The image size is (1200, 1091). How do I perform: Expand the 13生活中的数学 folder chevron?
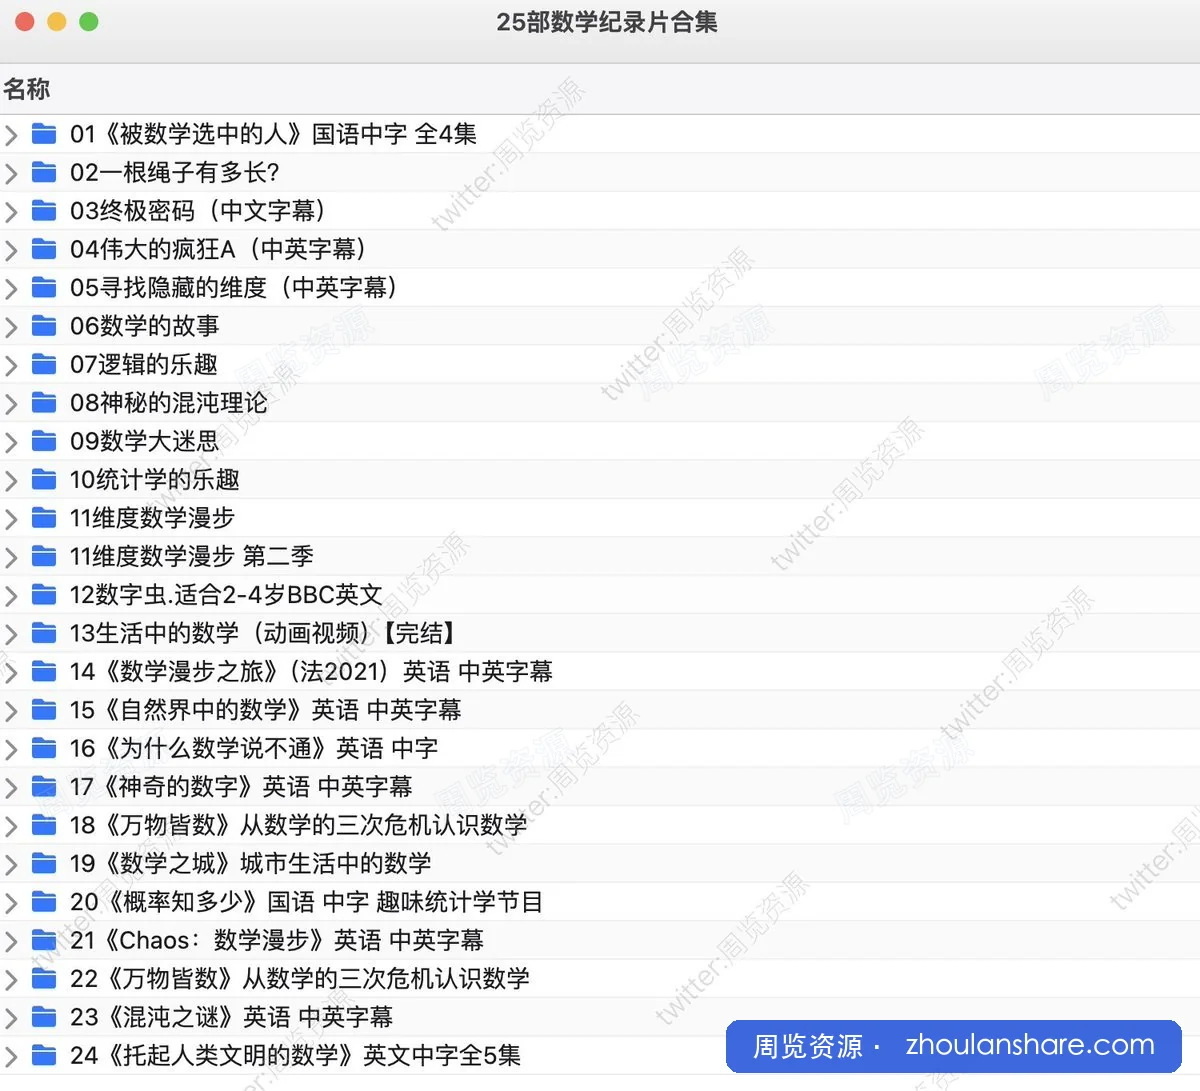(11, 633)
